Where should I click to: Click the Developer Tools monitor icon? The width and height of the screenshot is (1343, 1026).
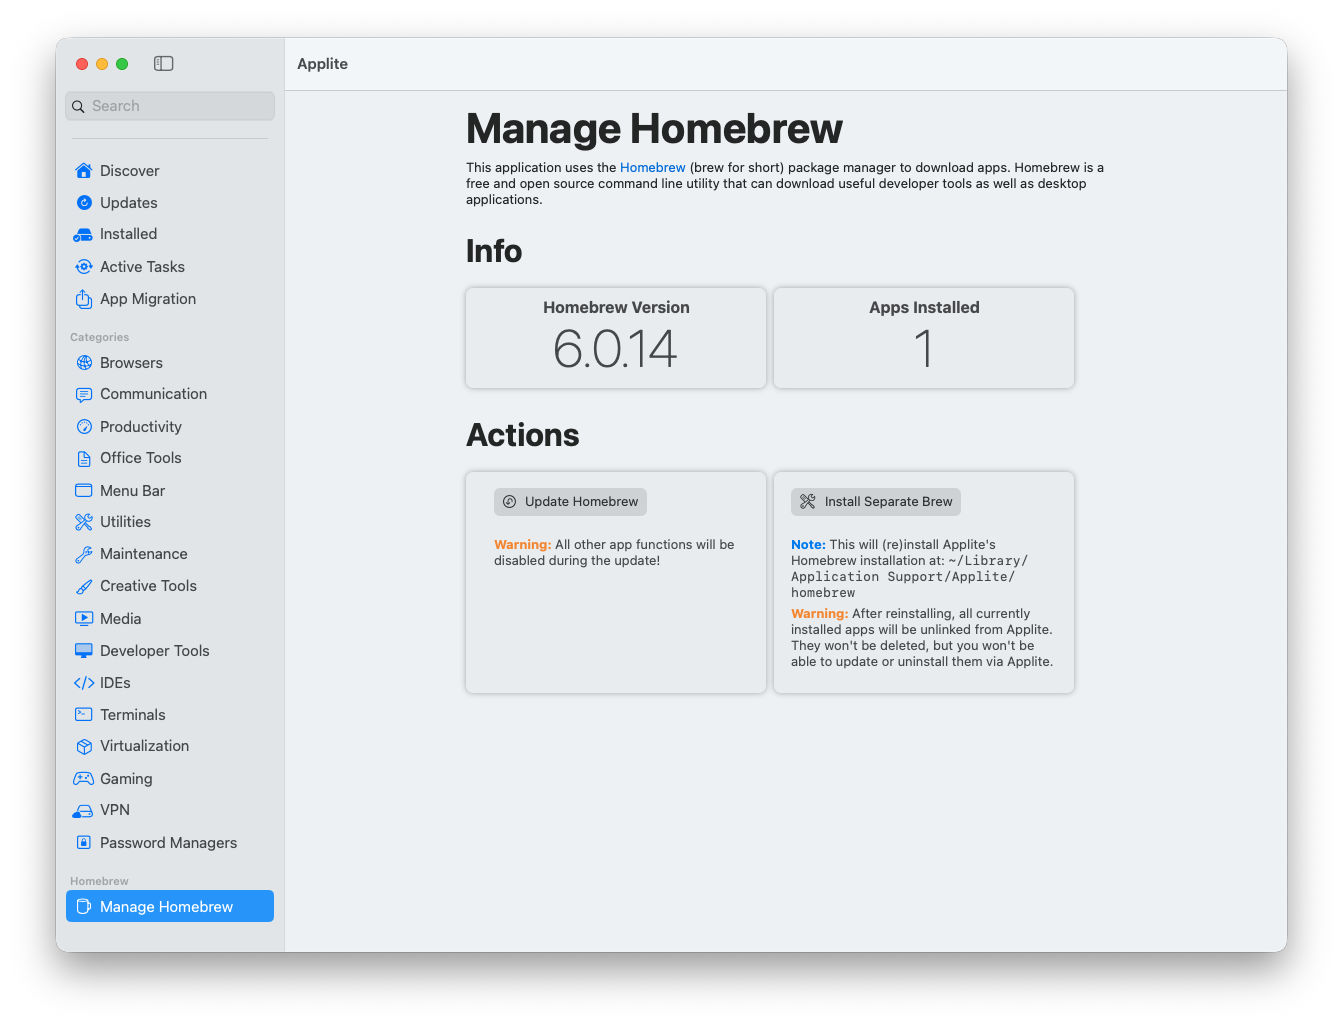click(84, 651)
